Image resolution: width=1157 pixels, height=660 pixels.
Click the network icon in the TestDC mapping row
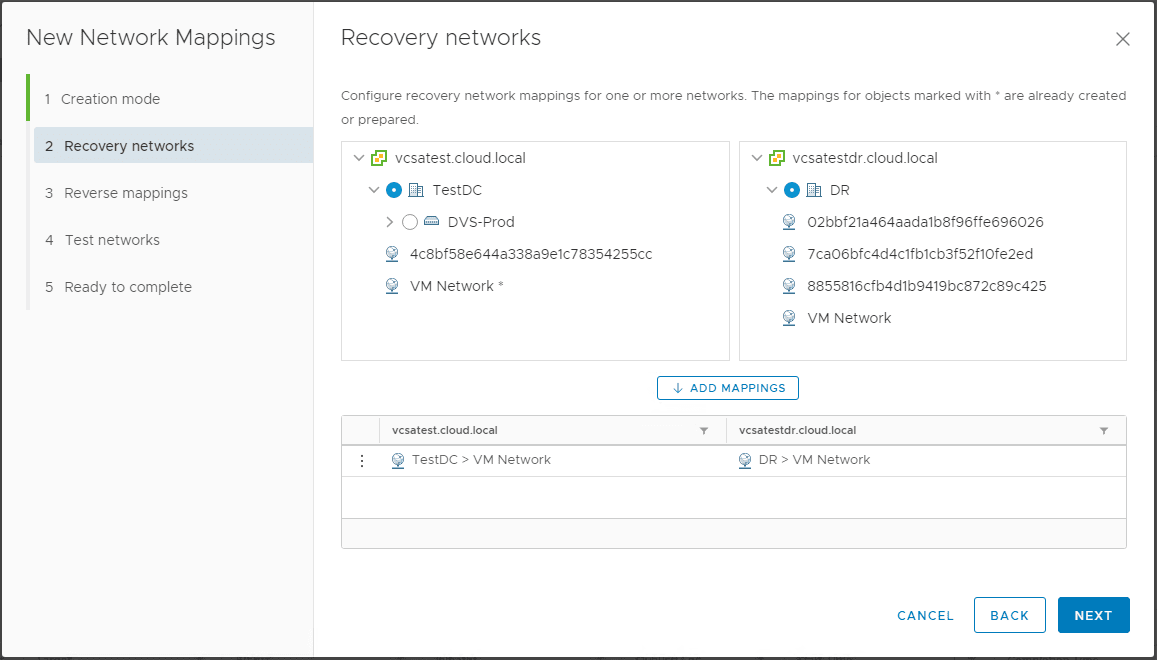pos(397,460)
